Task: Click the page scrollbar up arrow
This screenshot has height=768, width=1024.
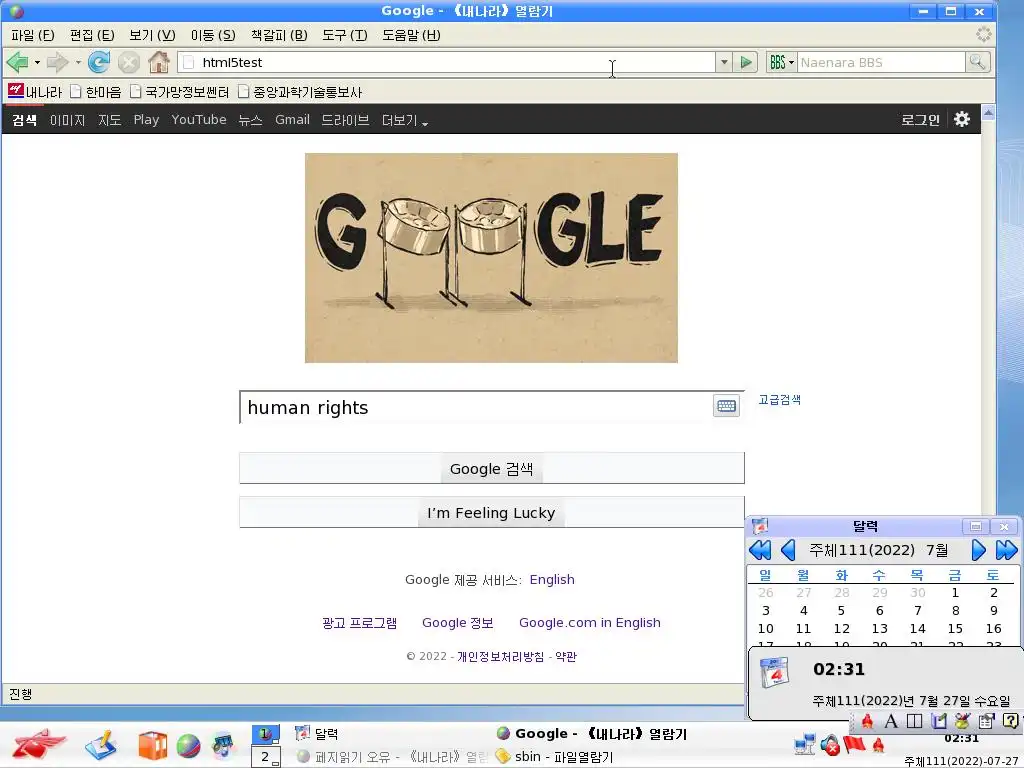Action: 988,112
